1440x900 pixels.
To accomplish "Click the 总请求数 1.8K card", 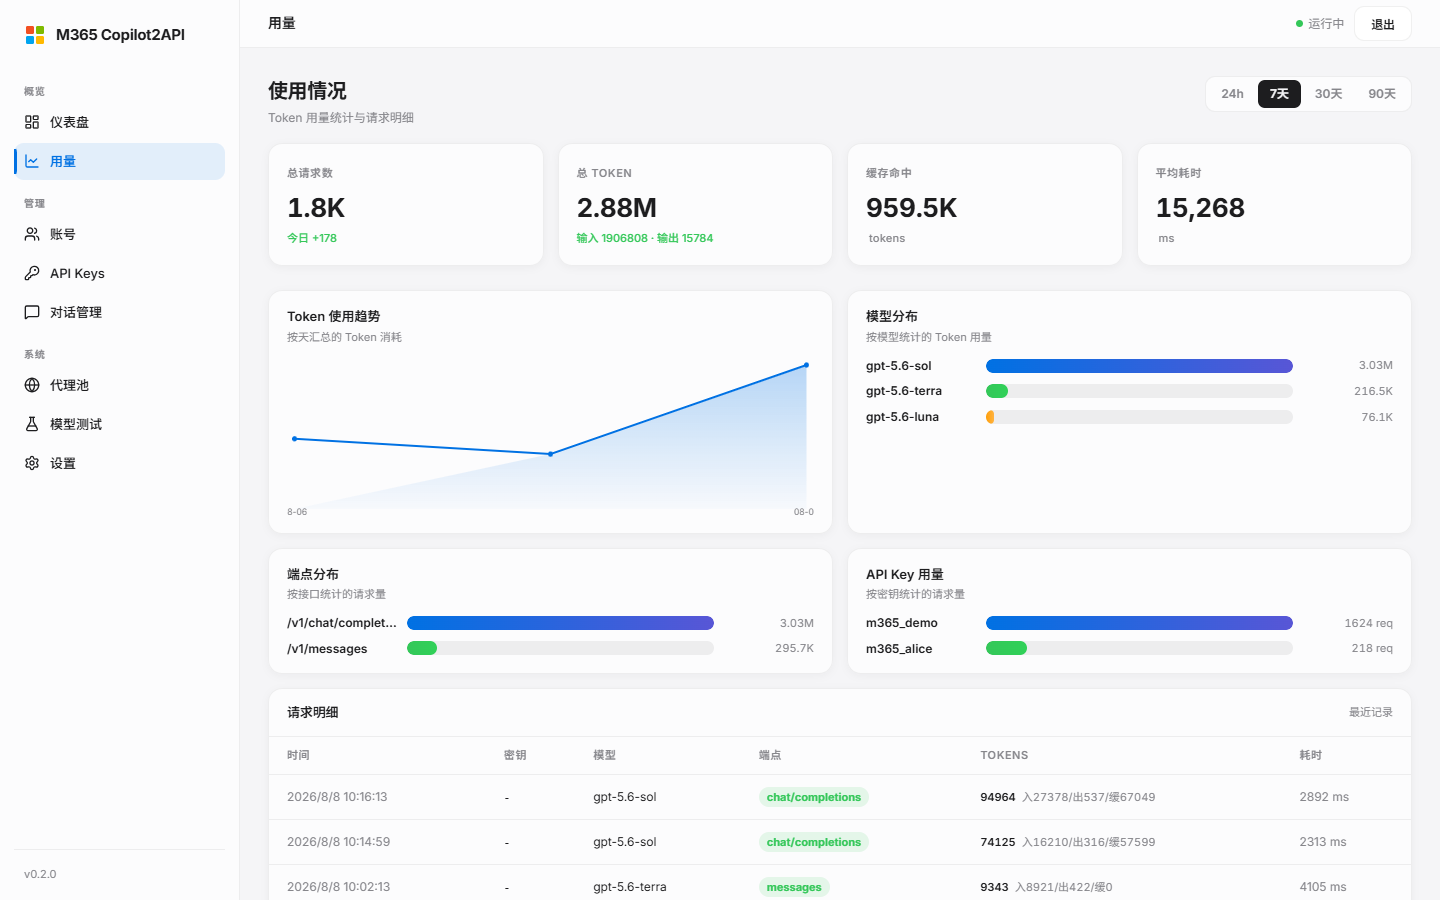I will (x=406, y=205).
